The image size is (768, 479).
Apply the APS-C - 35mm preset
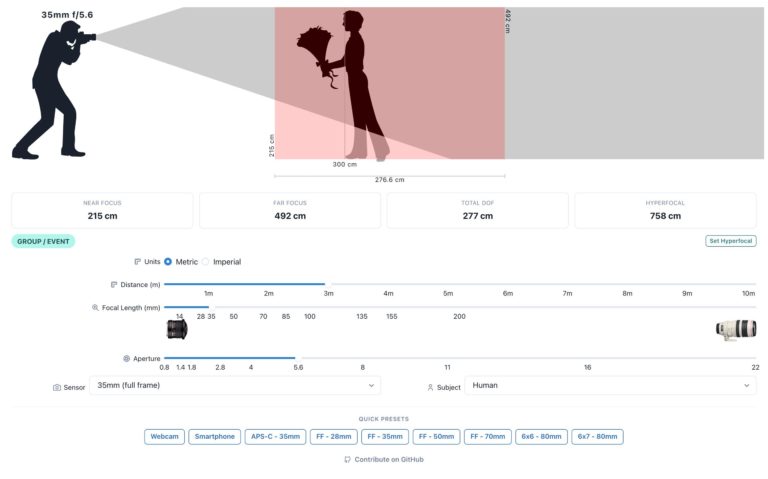pos(275,436)
